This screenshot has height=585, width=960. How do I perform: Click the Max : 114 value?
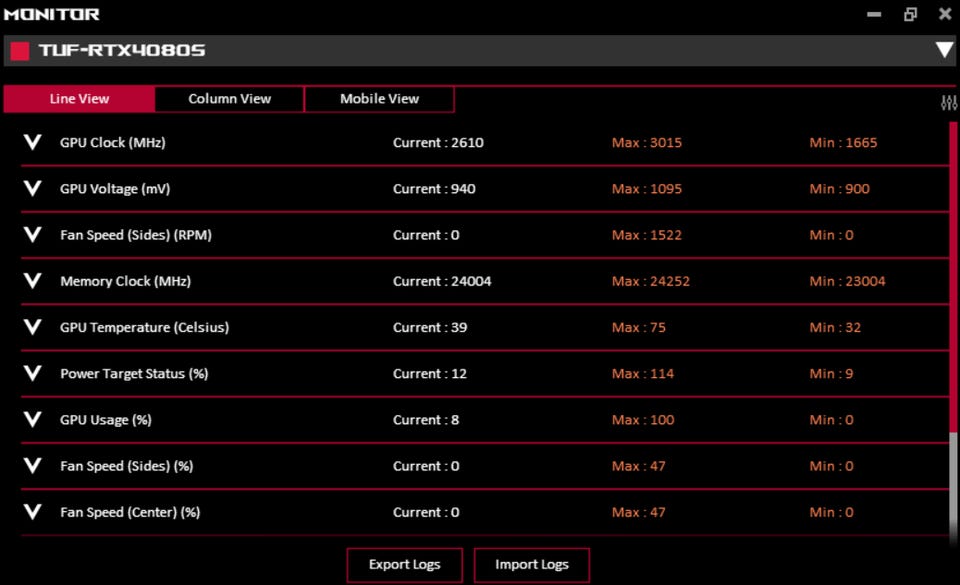(643, 373)
